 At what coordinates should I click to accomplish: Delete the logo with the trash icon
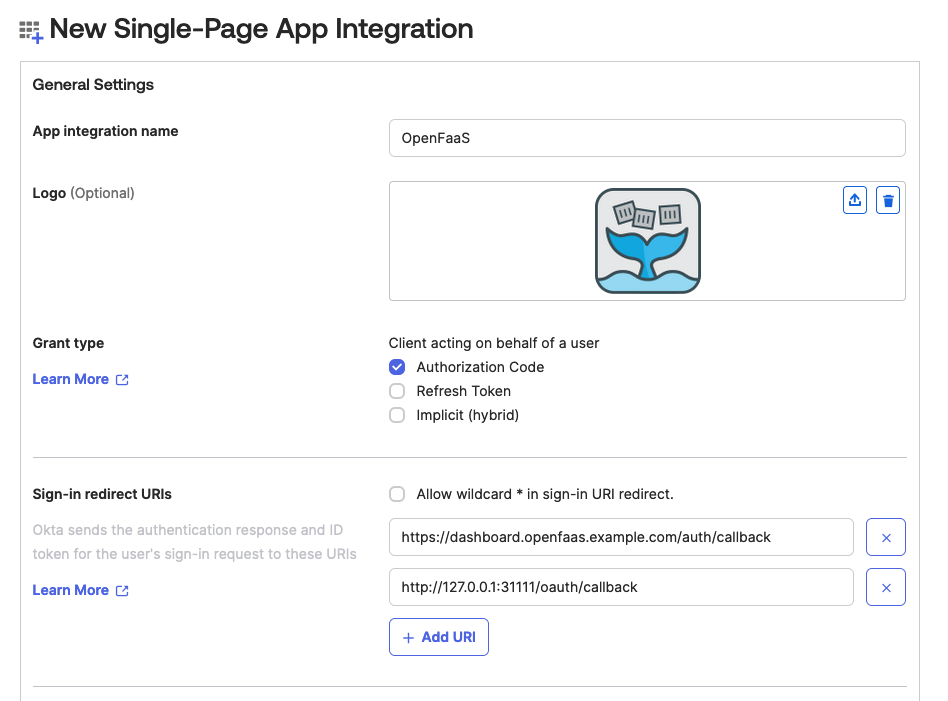click(x=887, y=200)
